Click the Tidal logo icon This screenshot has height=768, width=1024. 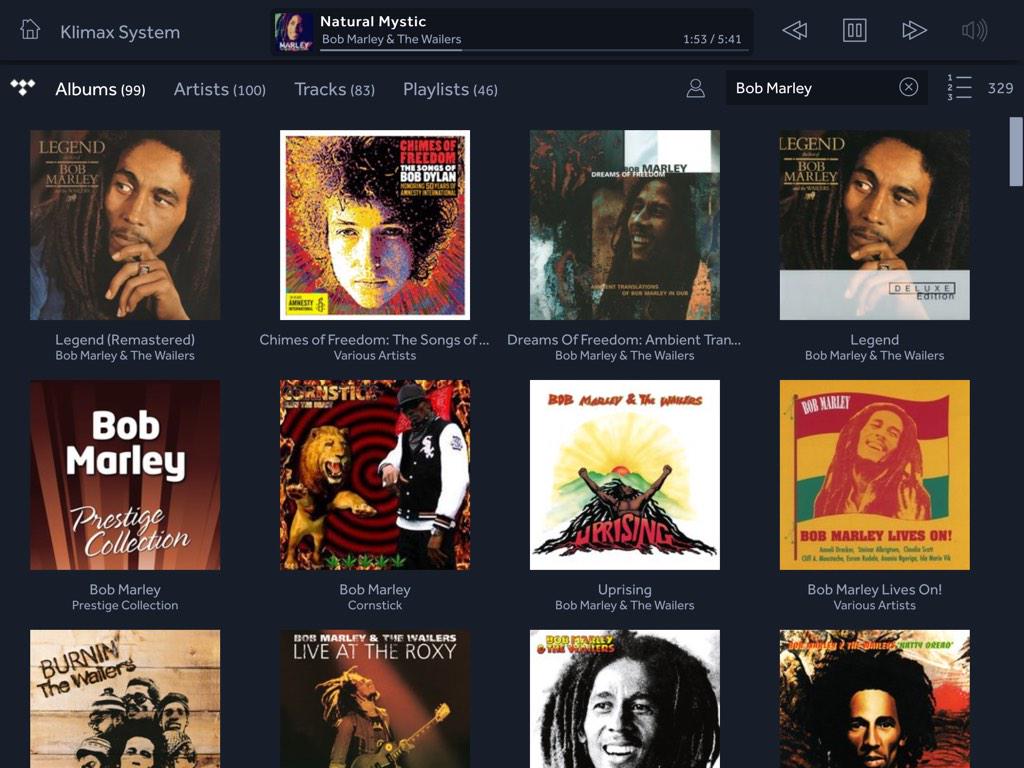[x=23, y=87]
